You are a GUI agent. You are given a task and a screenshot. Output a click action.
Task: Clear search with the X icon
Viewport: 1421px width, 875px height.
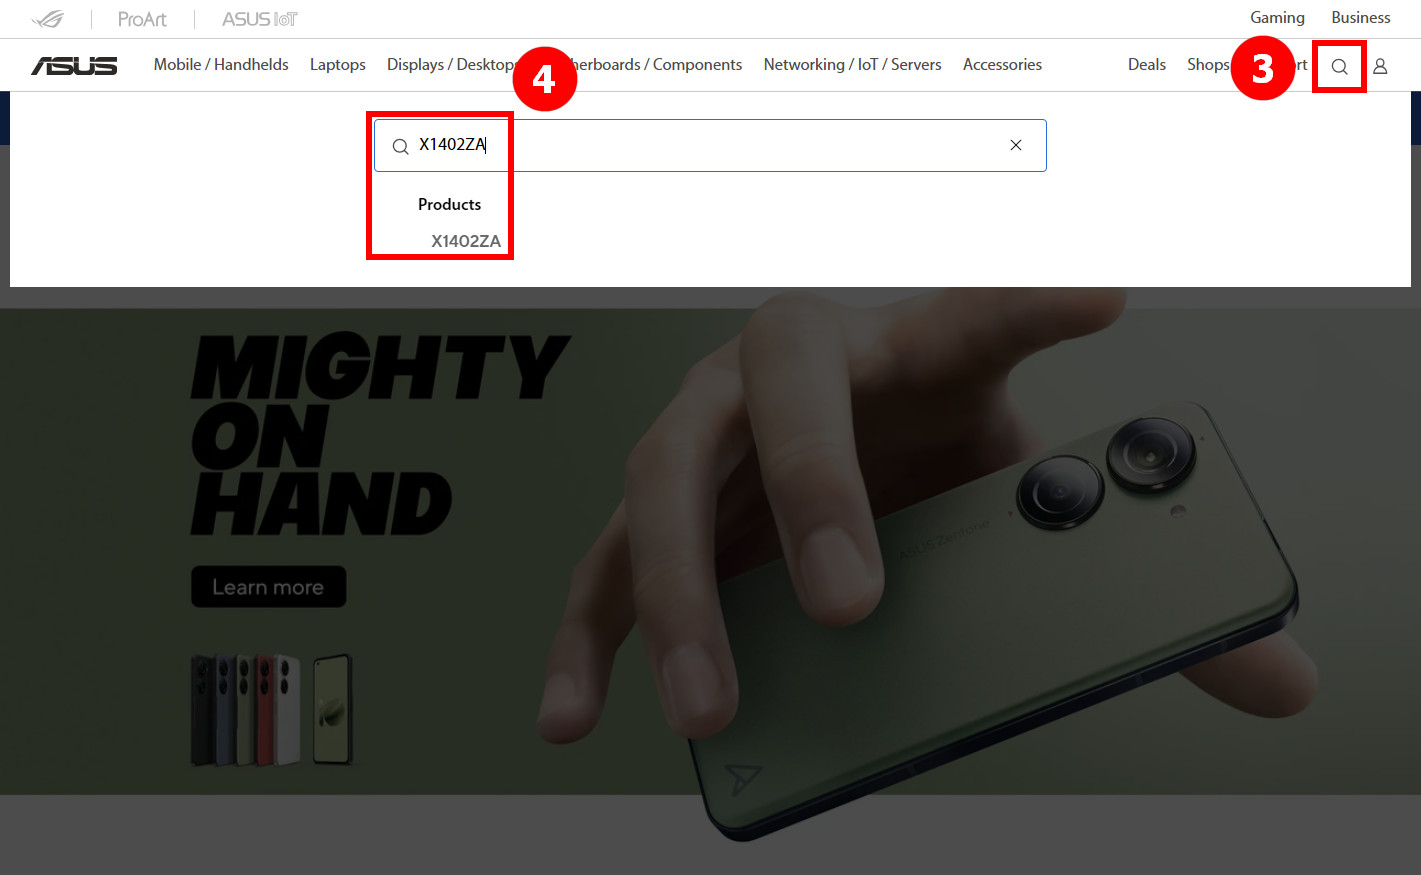1016,145
